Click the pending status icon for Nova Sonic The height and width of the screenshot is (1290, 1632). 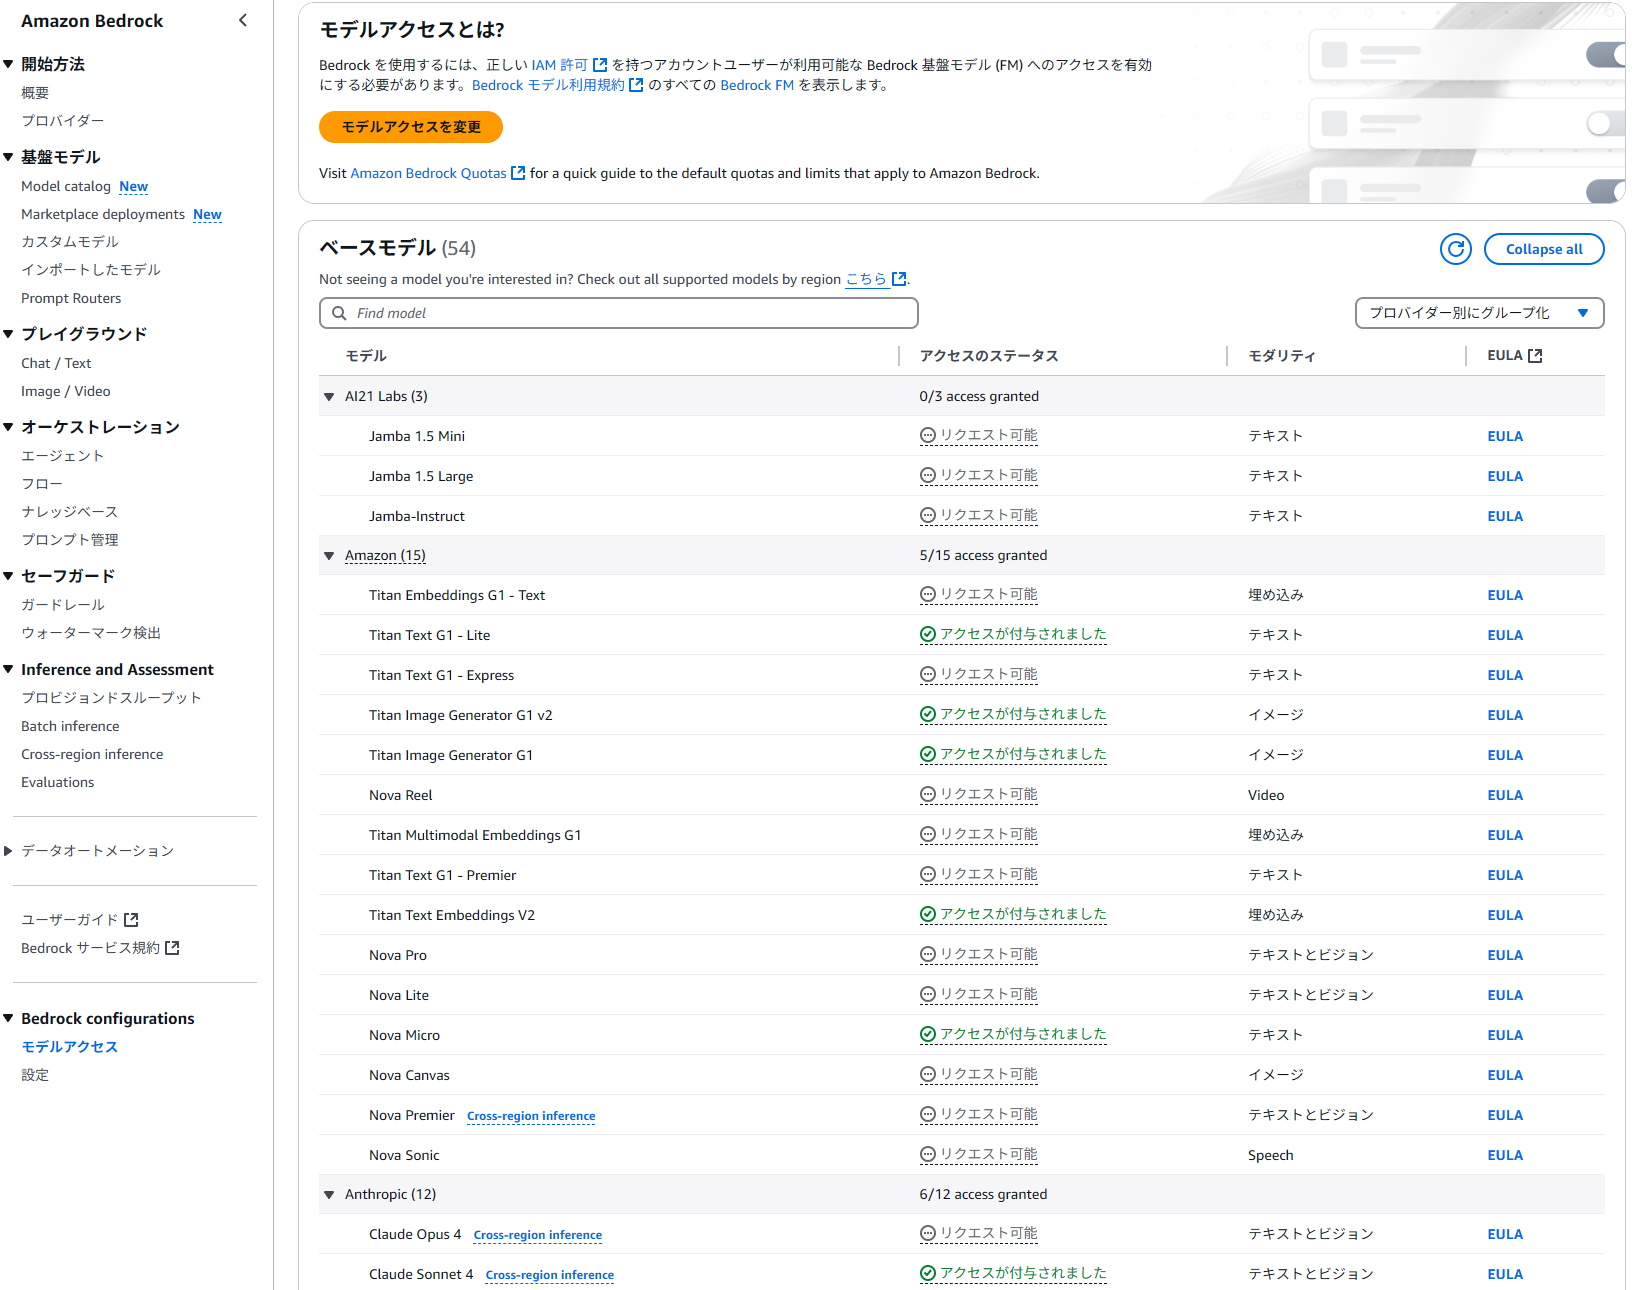928,1154
